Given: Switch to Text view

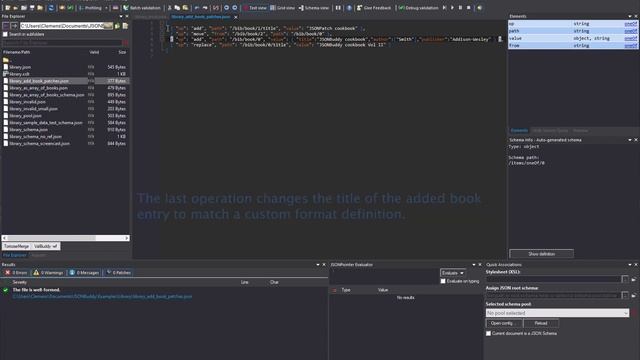Looking at the screenshot, I should 255,8.
